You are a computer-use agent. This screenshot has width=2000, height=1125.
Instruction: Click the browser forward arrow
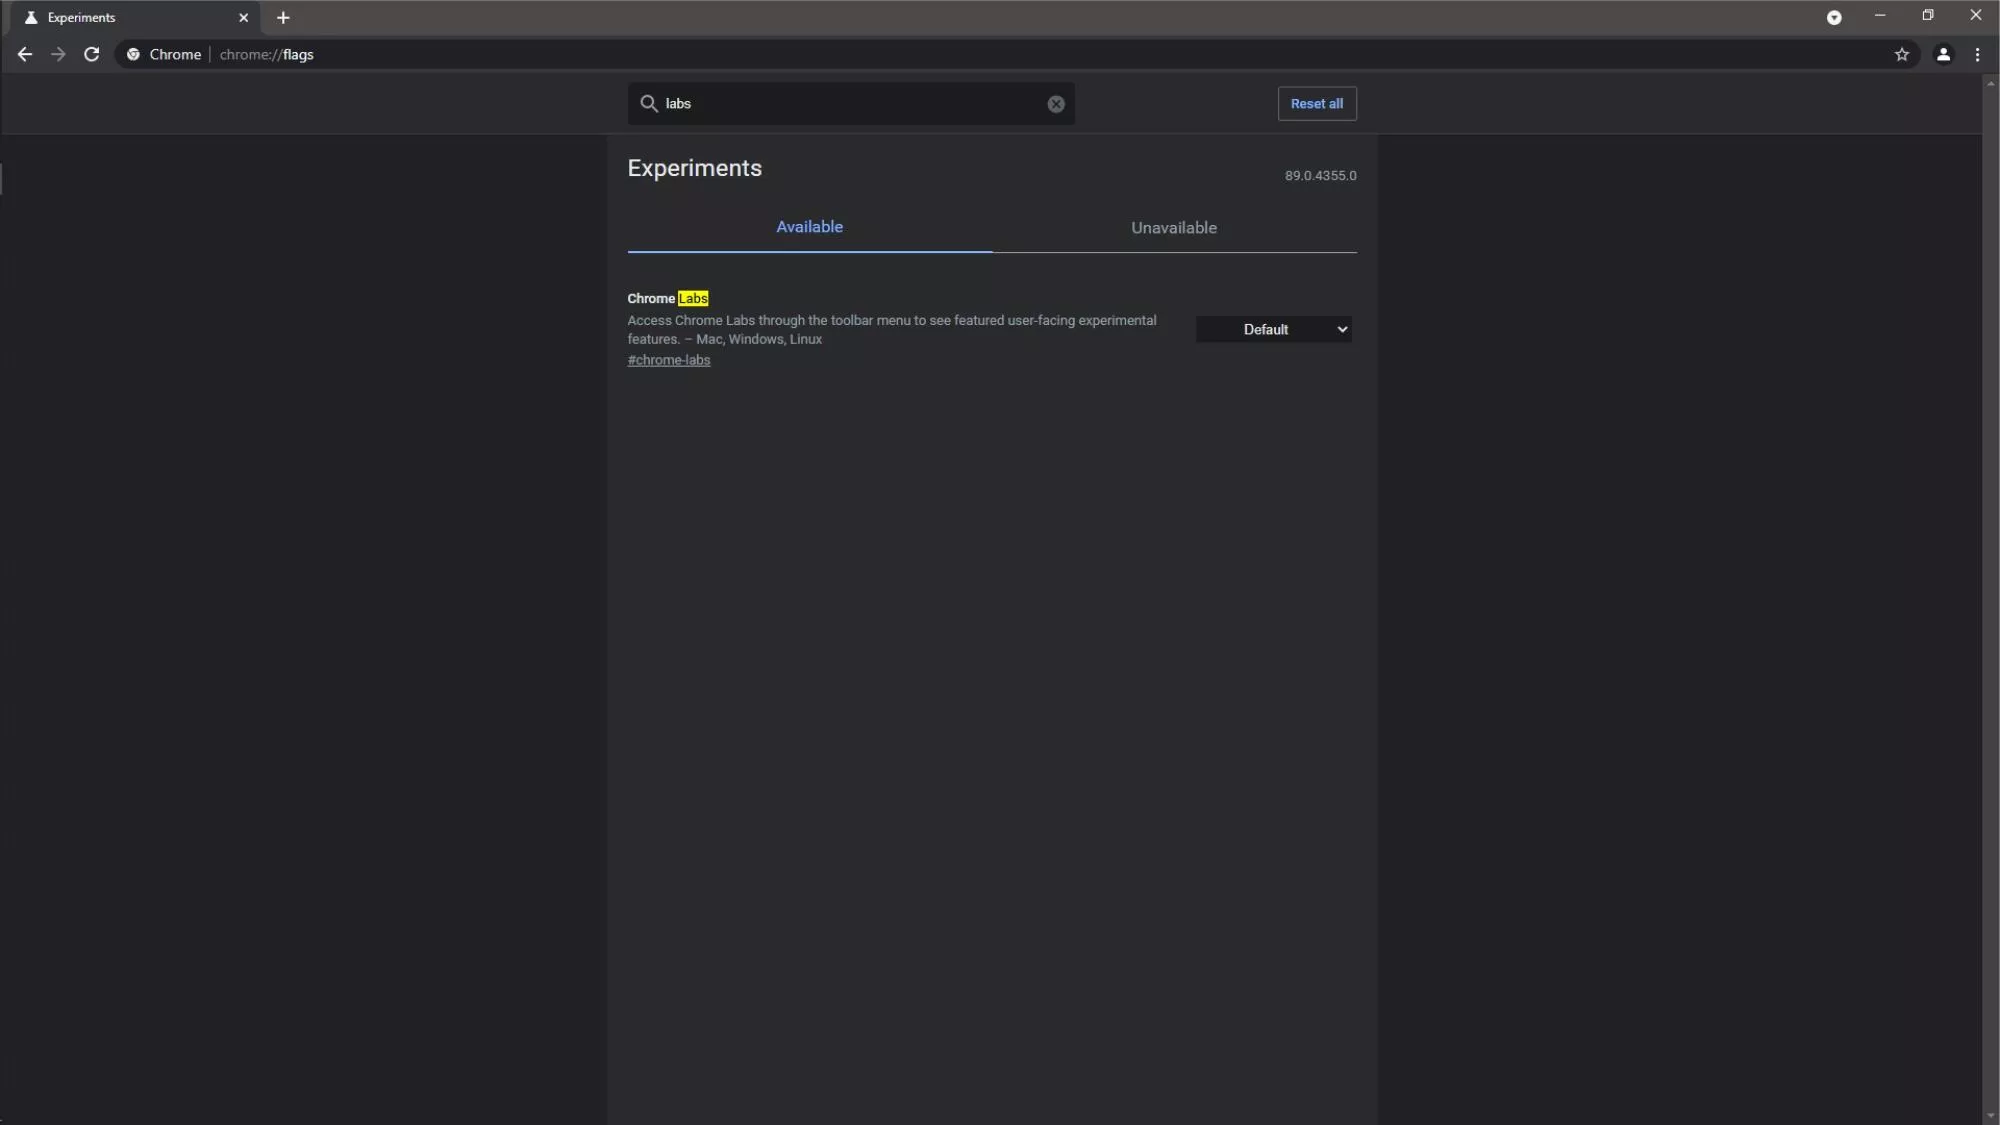(58, 55)
